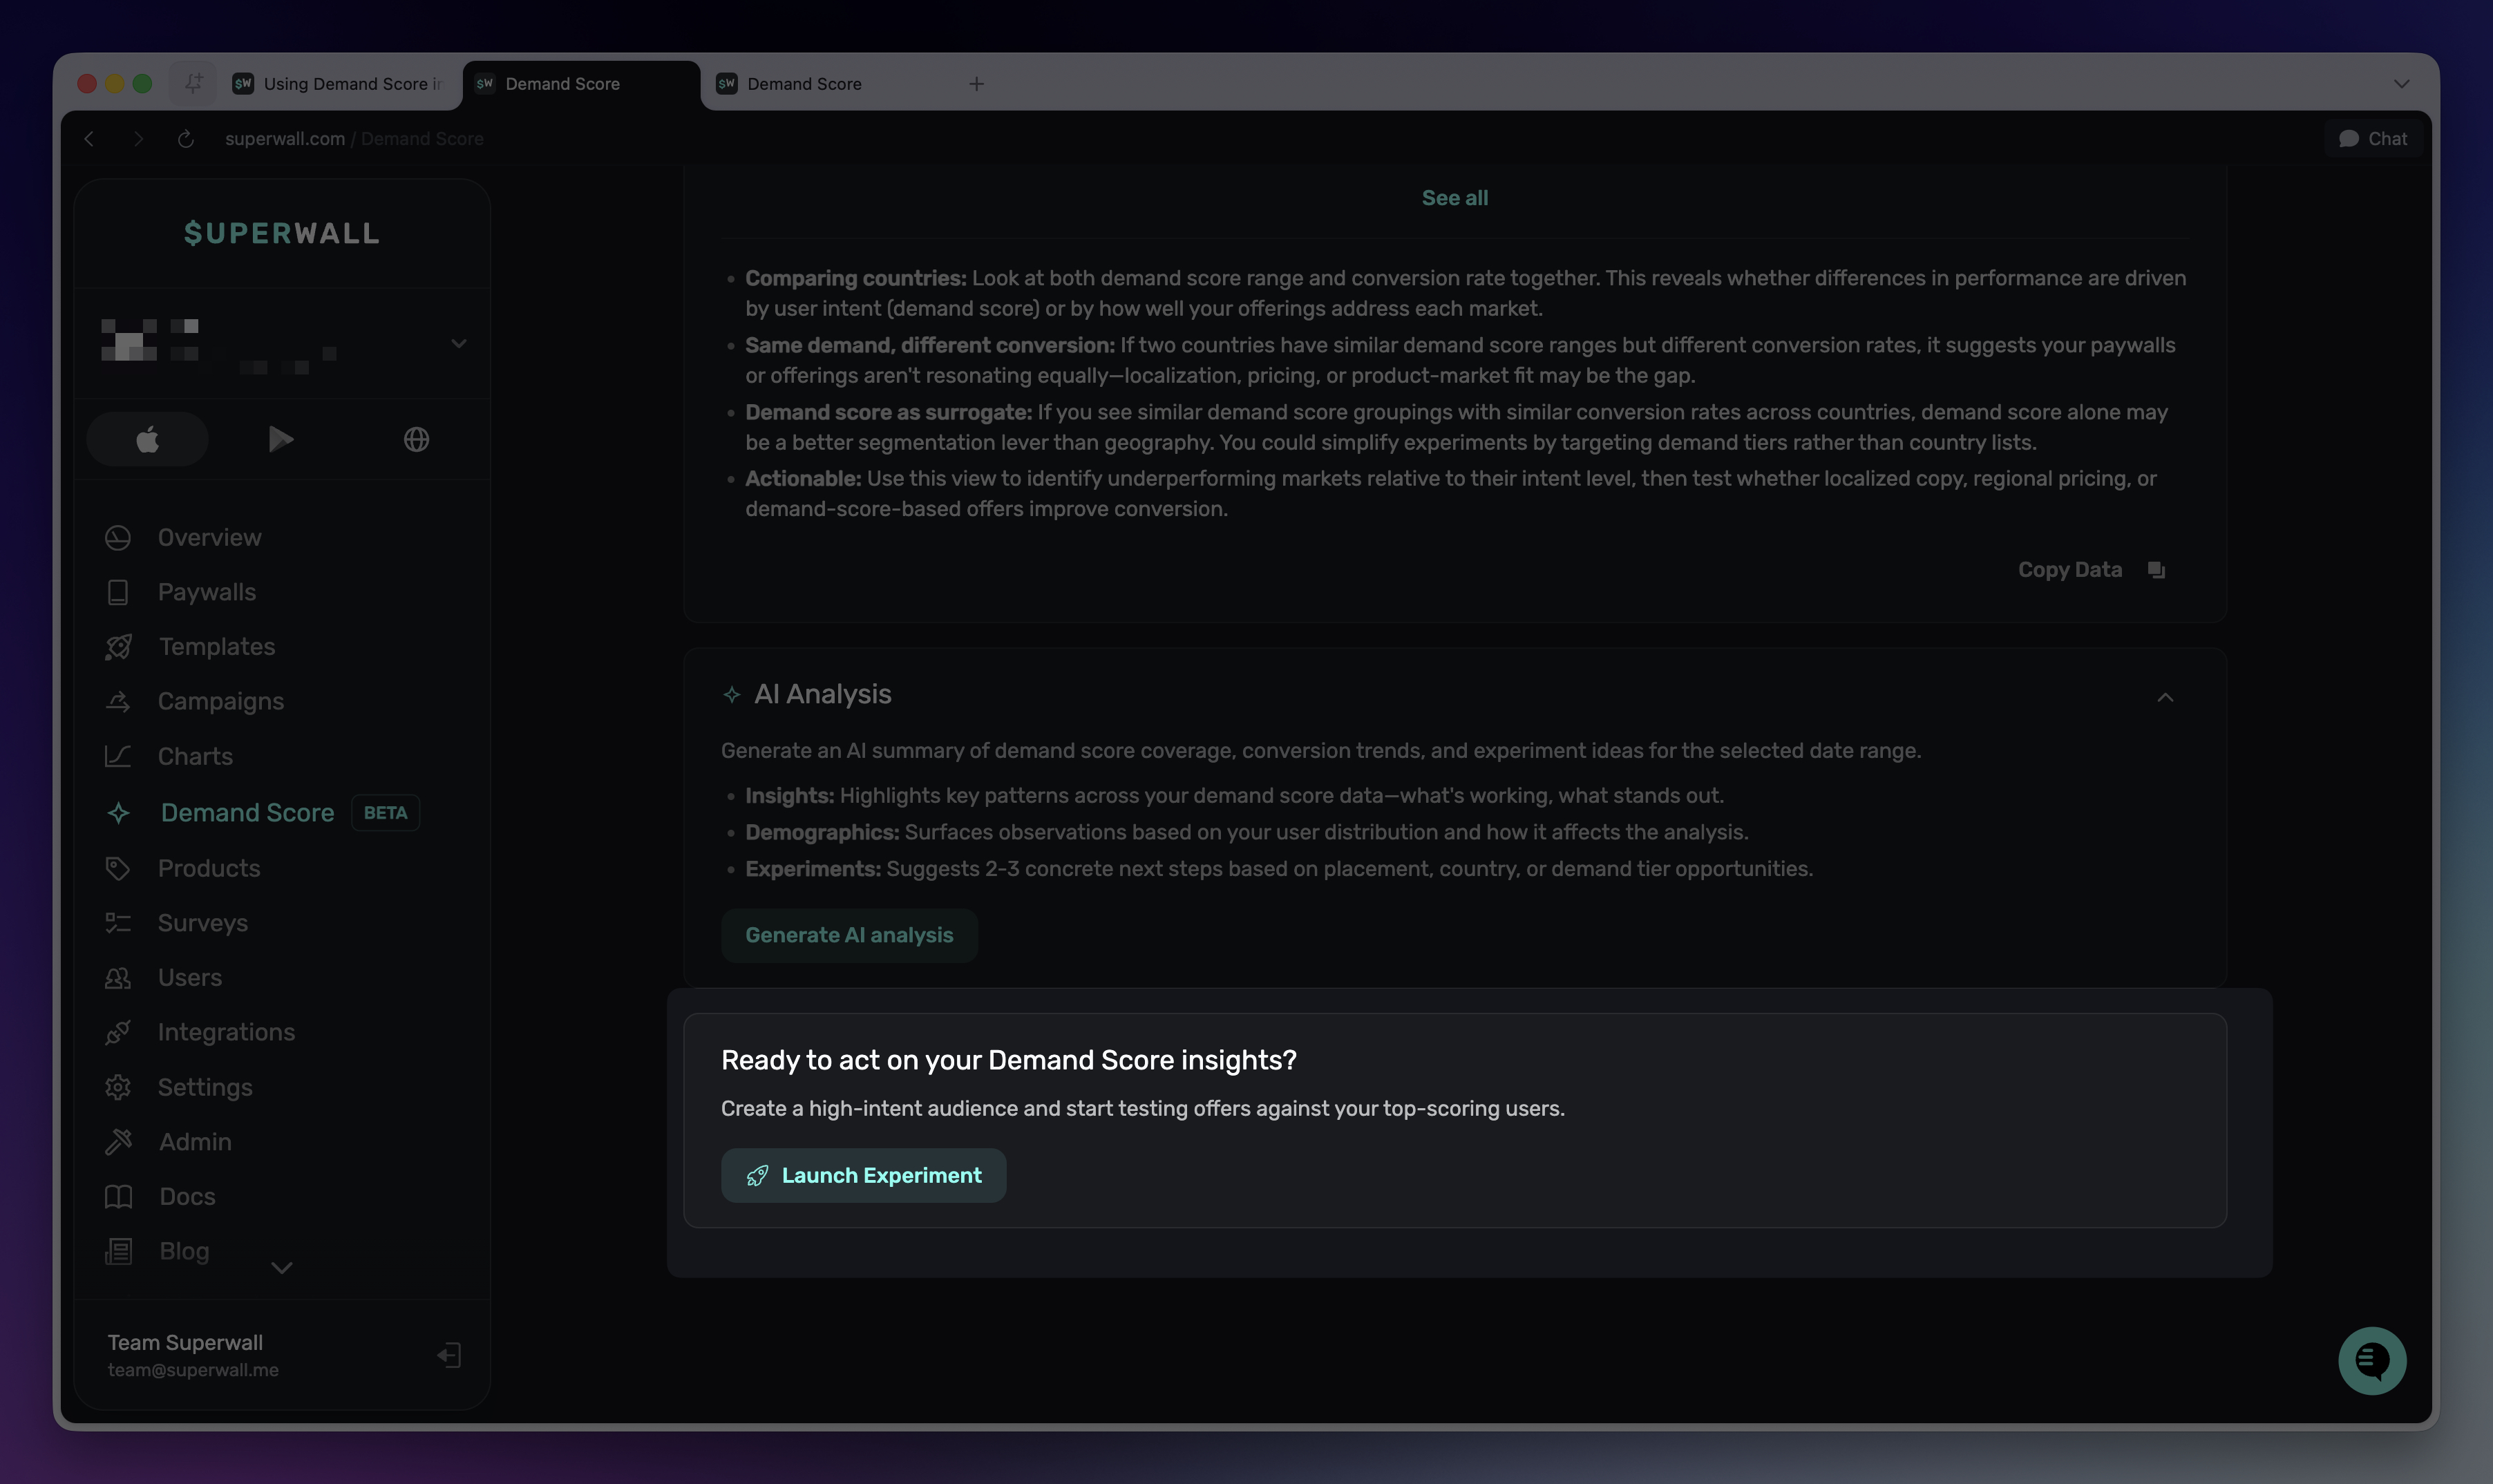Open Paywalls from the sidebar

pos(207,592)
